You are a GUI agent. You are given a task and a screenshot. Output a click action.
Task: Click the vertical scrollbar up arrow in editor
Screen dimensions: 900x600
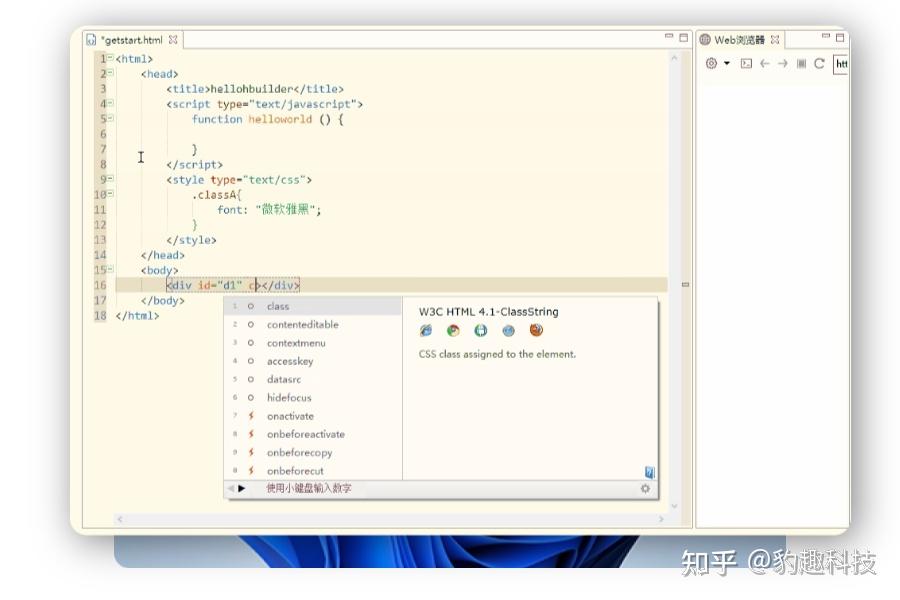click(674, 58)
